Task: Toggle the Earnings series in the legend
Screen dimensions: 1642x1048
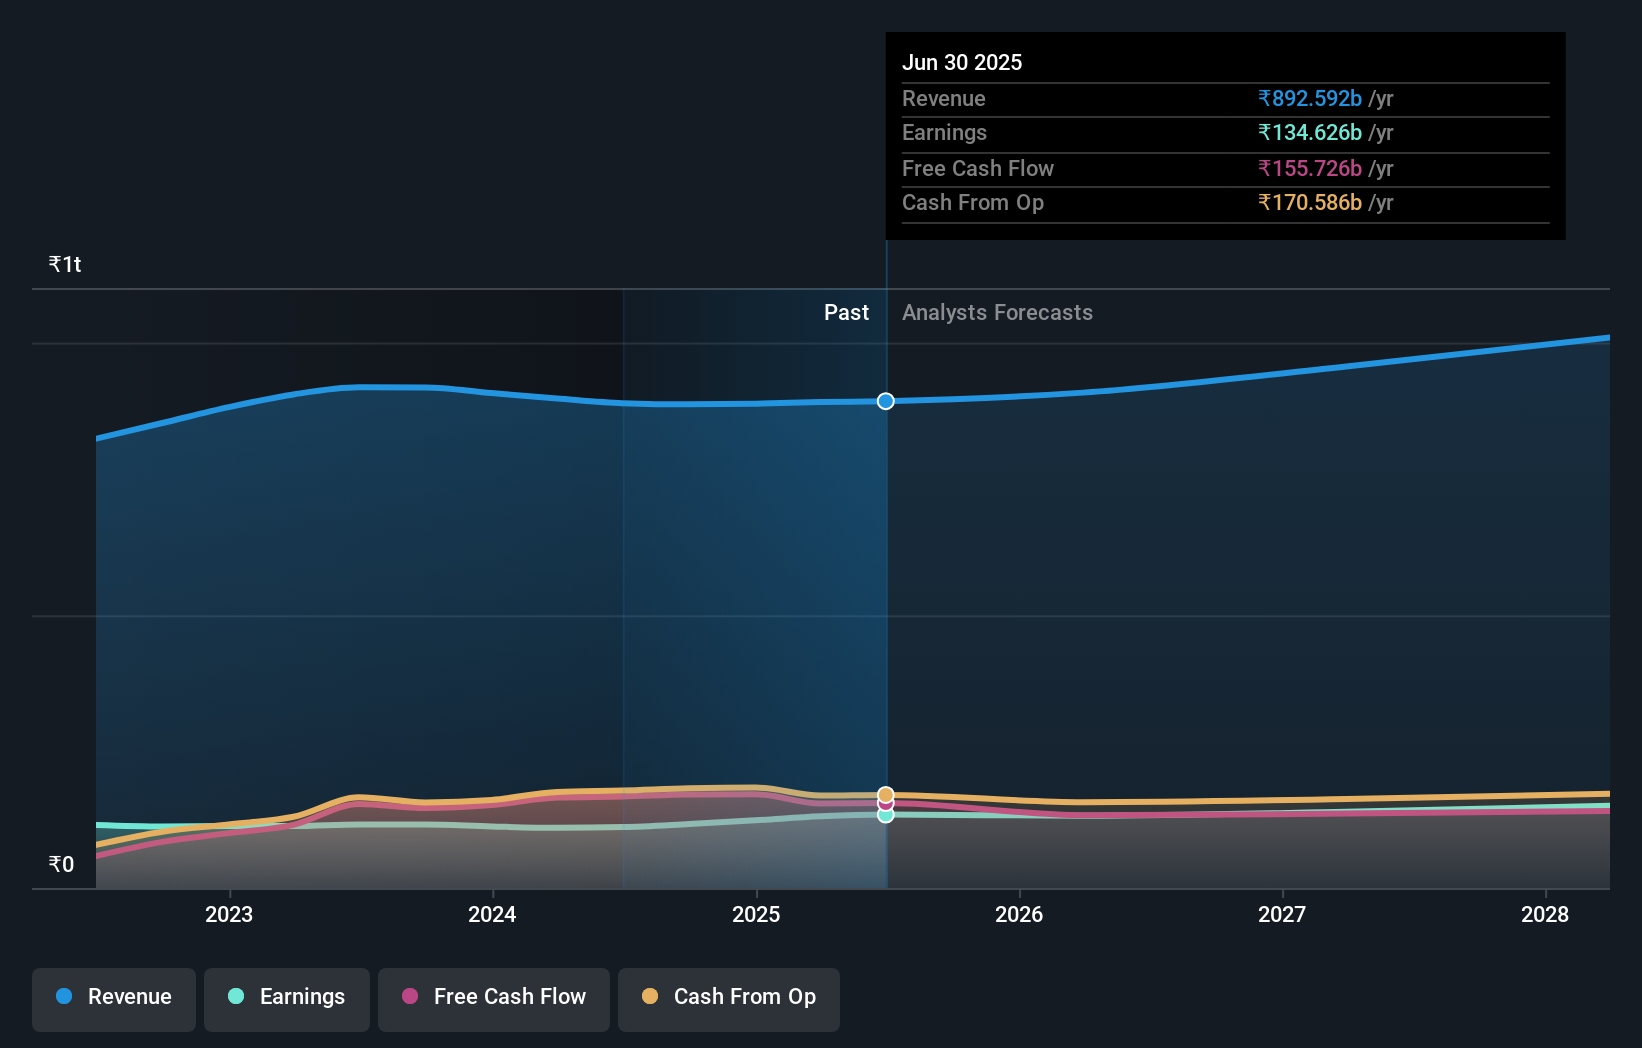Action: 287,999
